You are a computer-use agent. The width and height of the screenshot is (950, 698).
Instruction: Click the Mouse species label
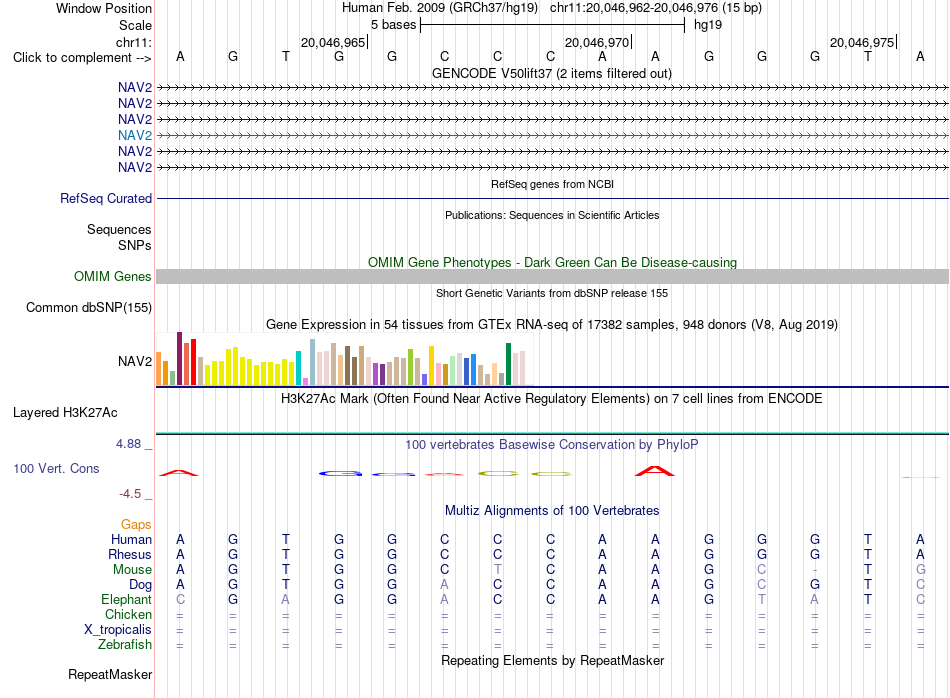click(x=132, y=570)
